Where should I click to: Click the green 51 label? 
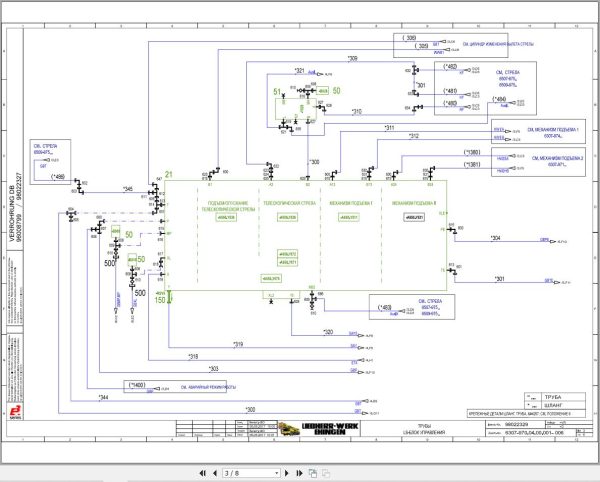[277, 91]
